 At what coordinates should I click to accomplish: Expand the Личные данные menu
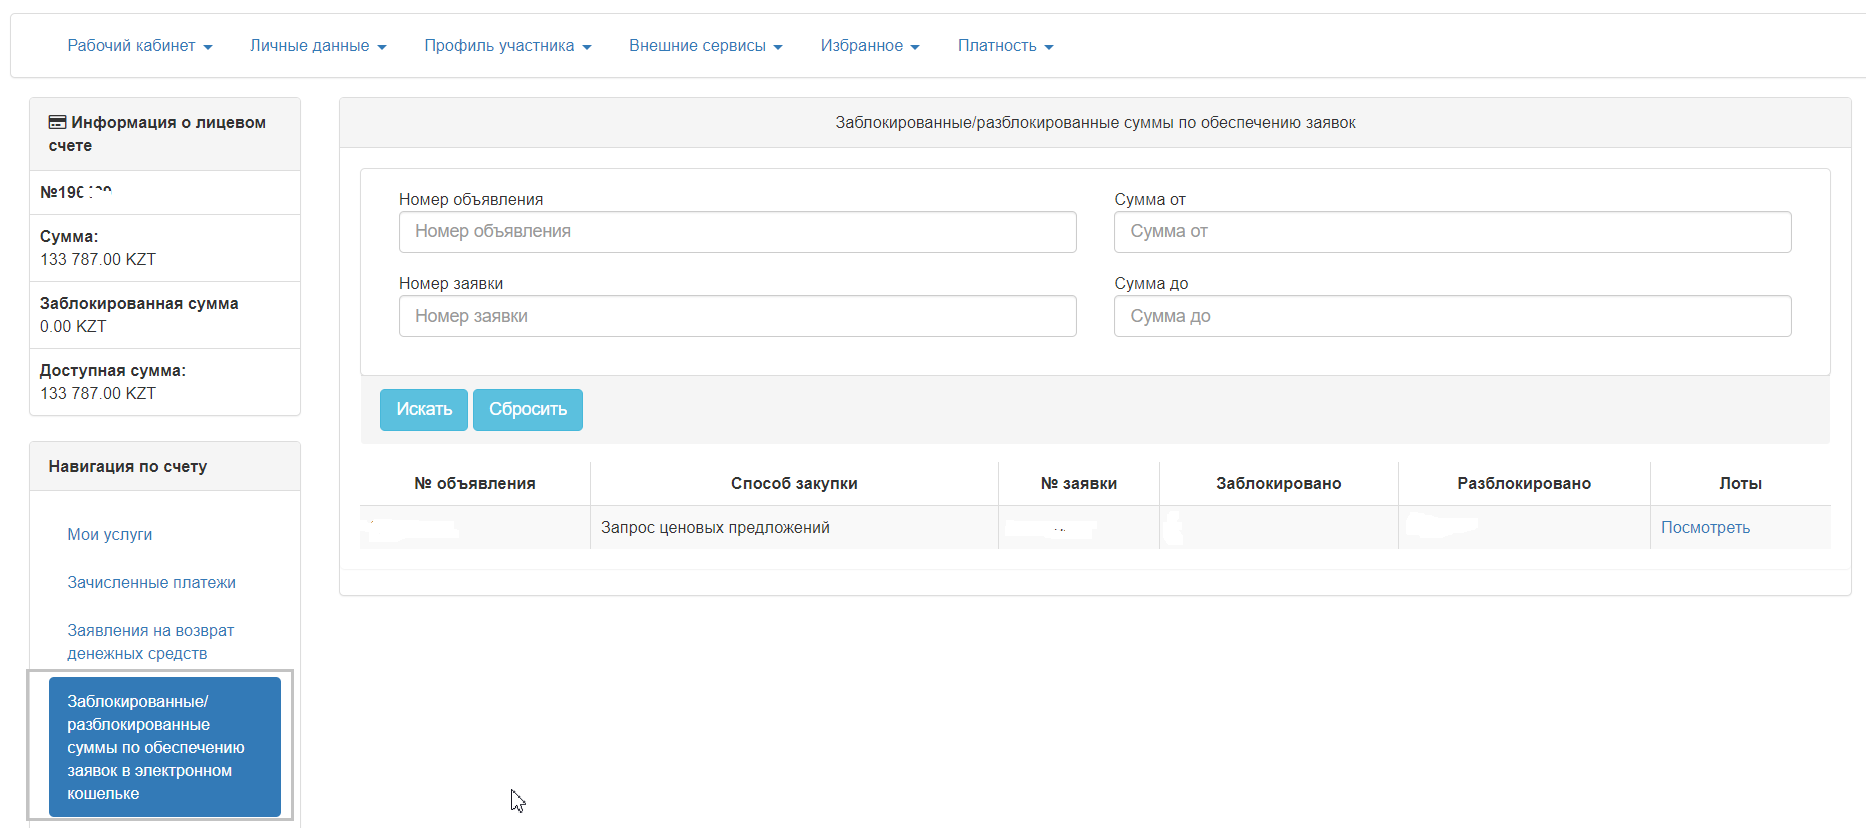click(x=317, y=46)
